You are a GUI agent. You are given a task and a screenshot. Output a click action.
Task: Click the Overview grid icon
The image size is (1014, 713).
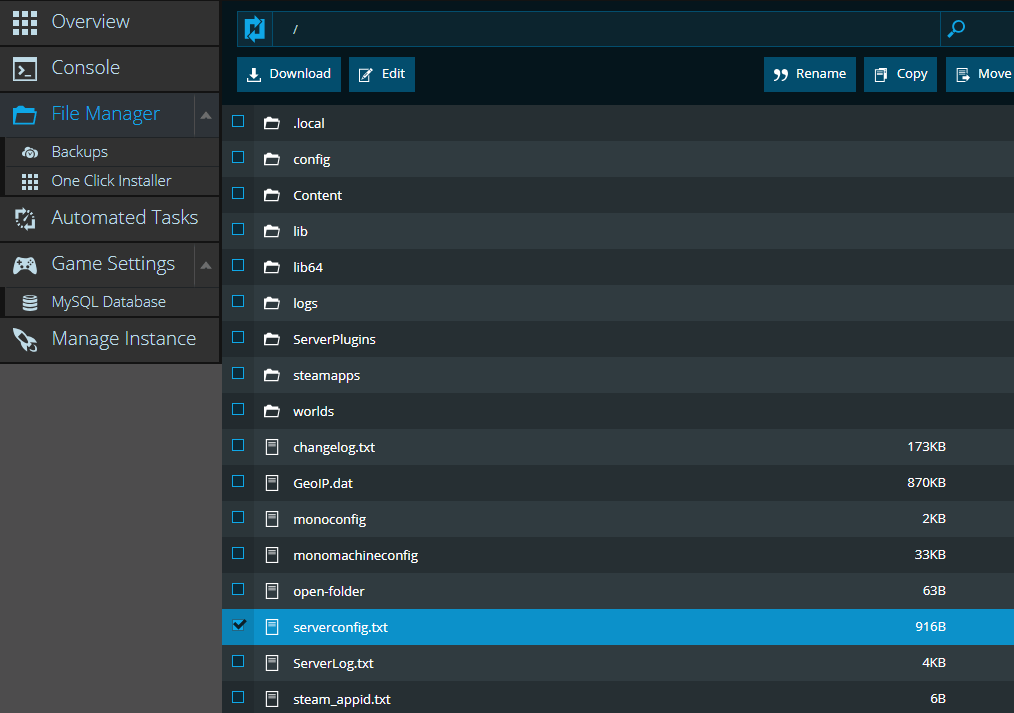pos(25,22)
